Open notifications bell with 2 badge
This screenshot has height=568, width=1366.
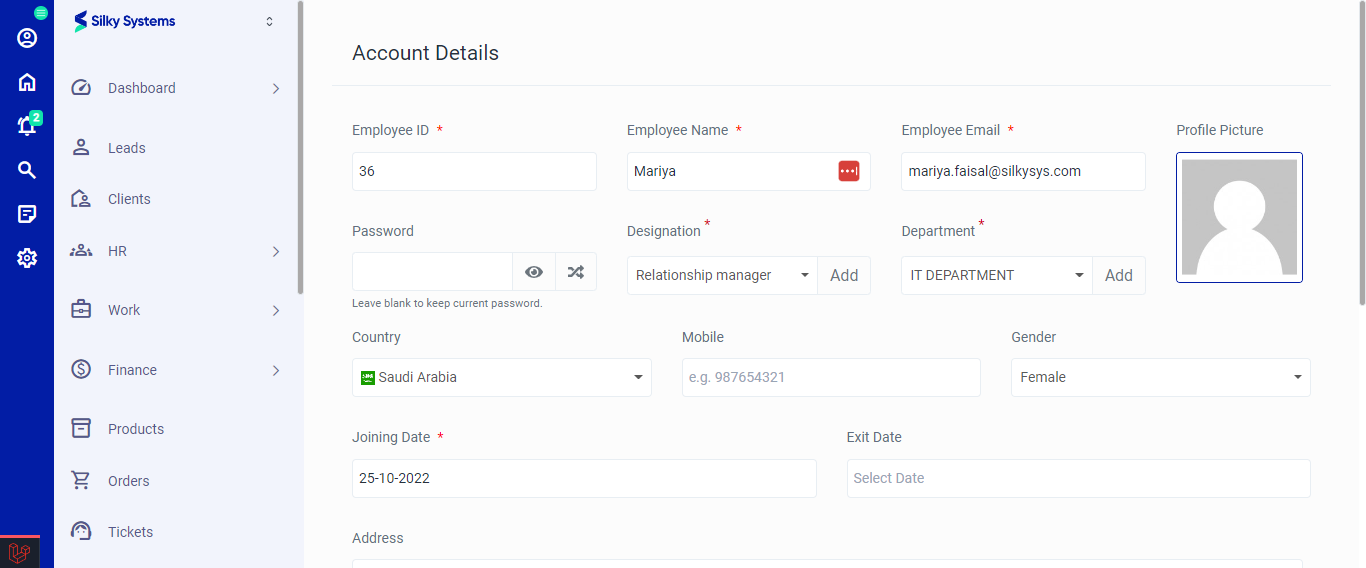tap(27, 125)
